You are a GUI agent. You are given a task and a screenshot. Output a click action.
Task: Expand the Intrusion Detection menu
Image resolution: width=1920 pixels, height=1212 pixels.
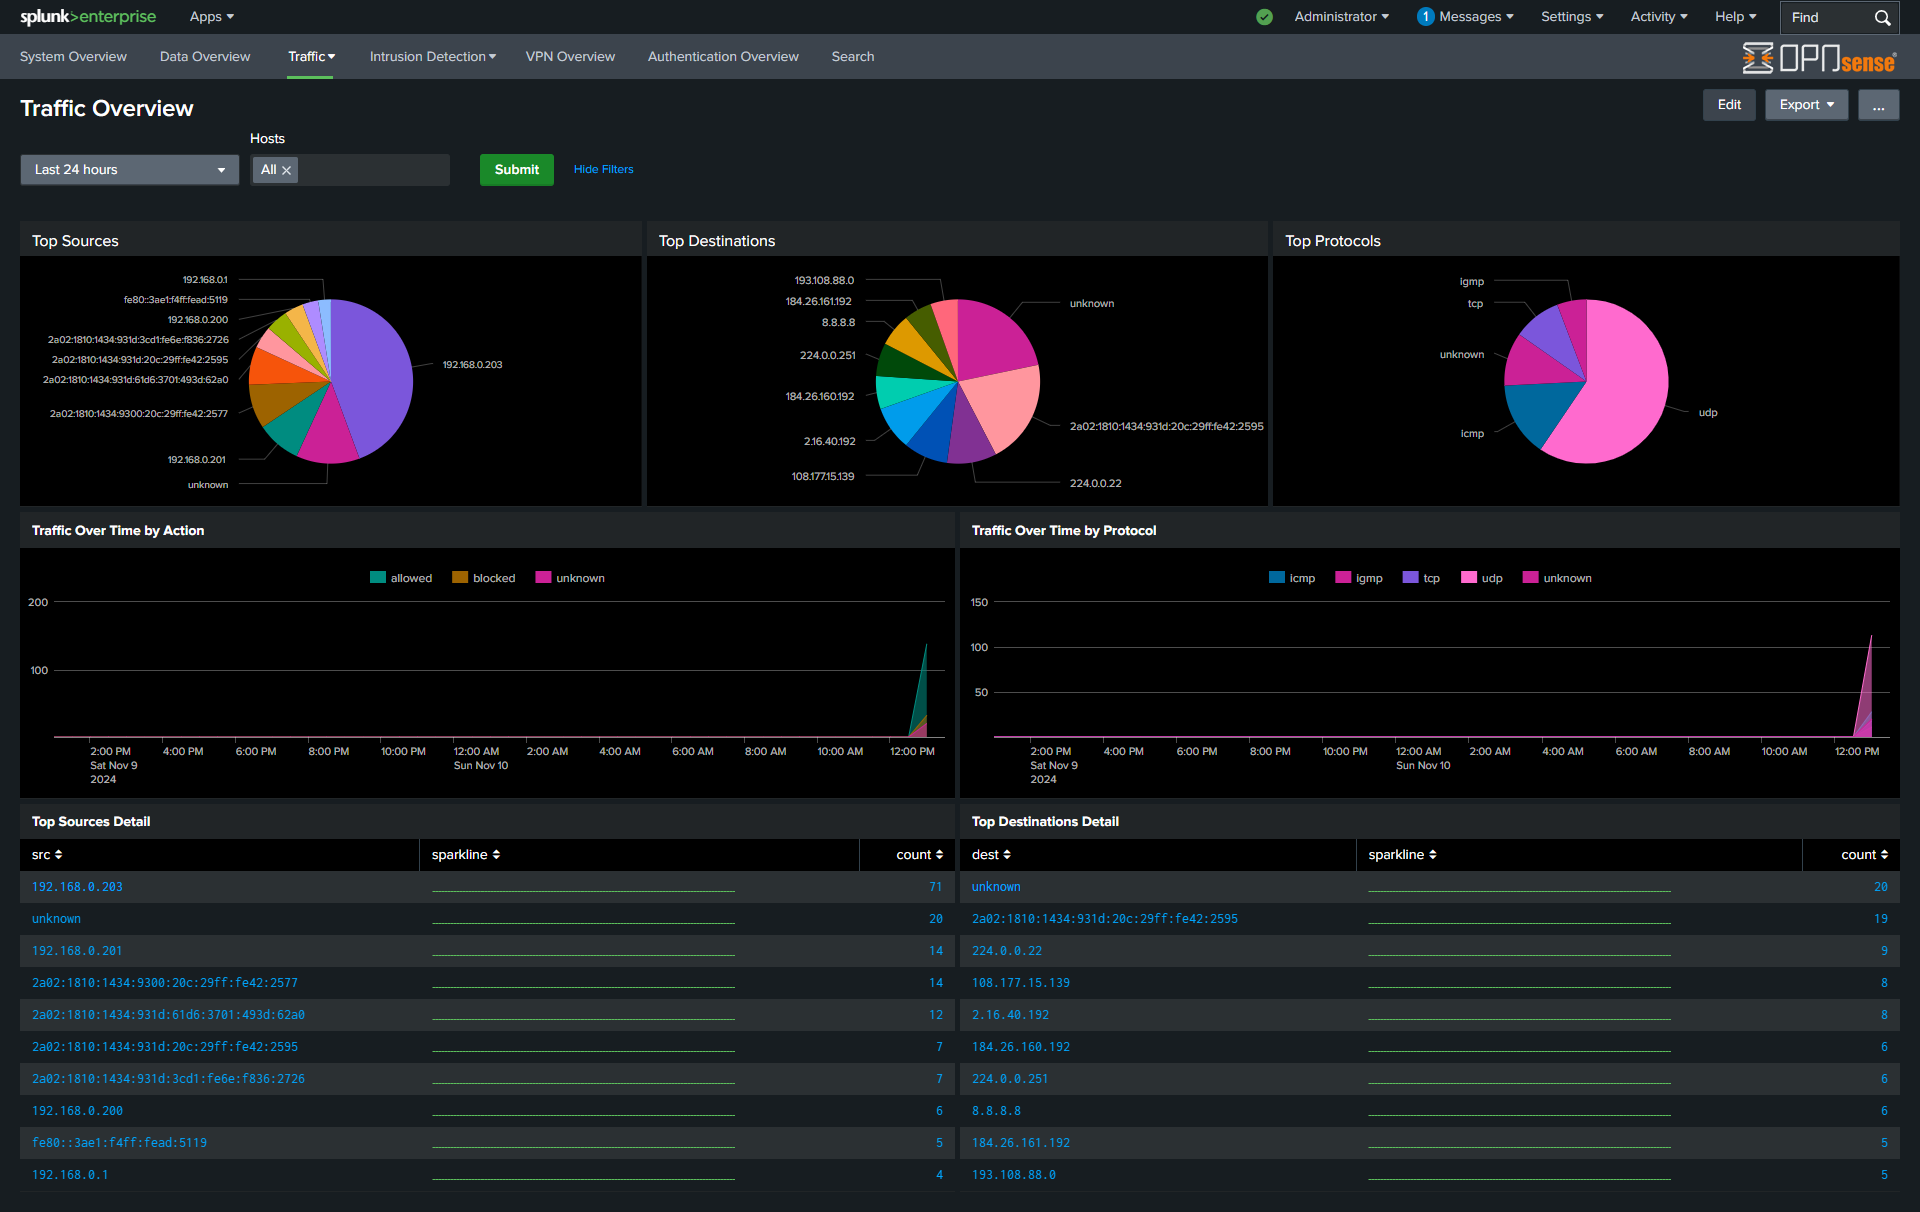coord(432,56)
